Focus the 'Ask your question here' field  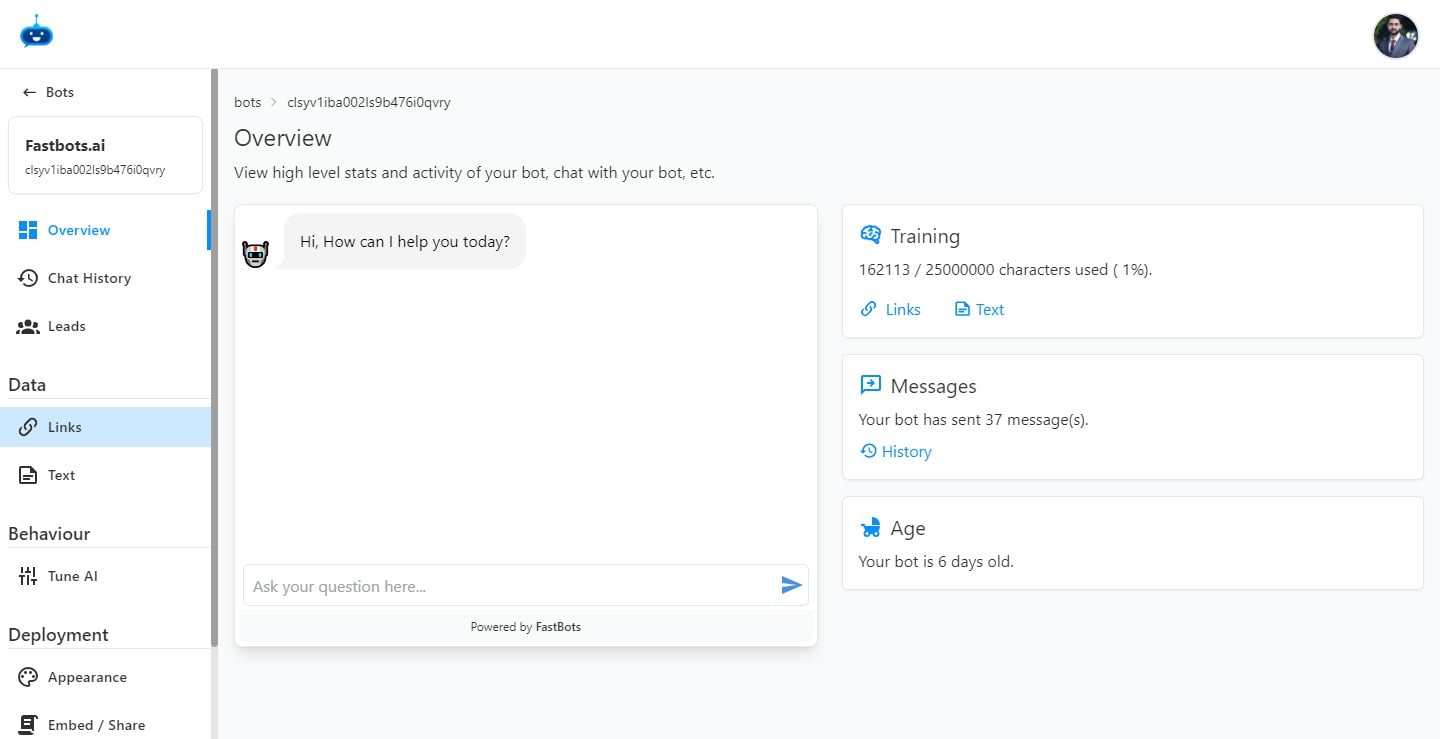(x=510, y=586)
